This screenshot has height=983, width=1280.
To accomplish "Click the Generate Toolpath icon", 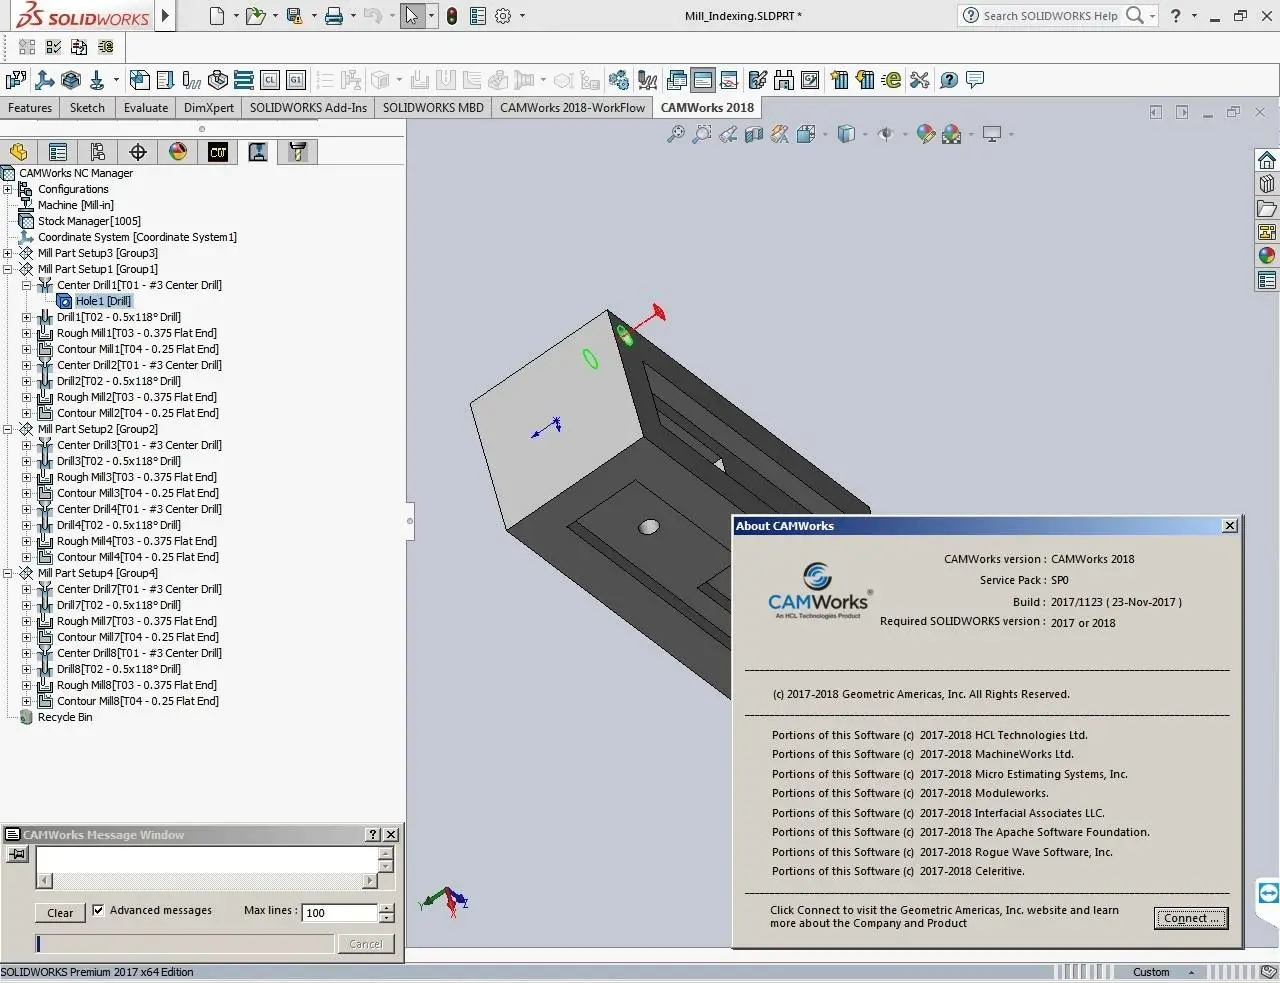I will (x=192, y=80).
